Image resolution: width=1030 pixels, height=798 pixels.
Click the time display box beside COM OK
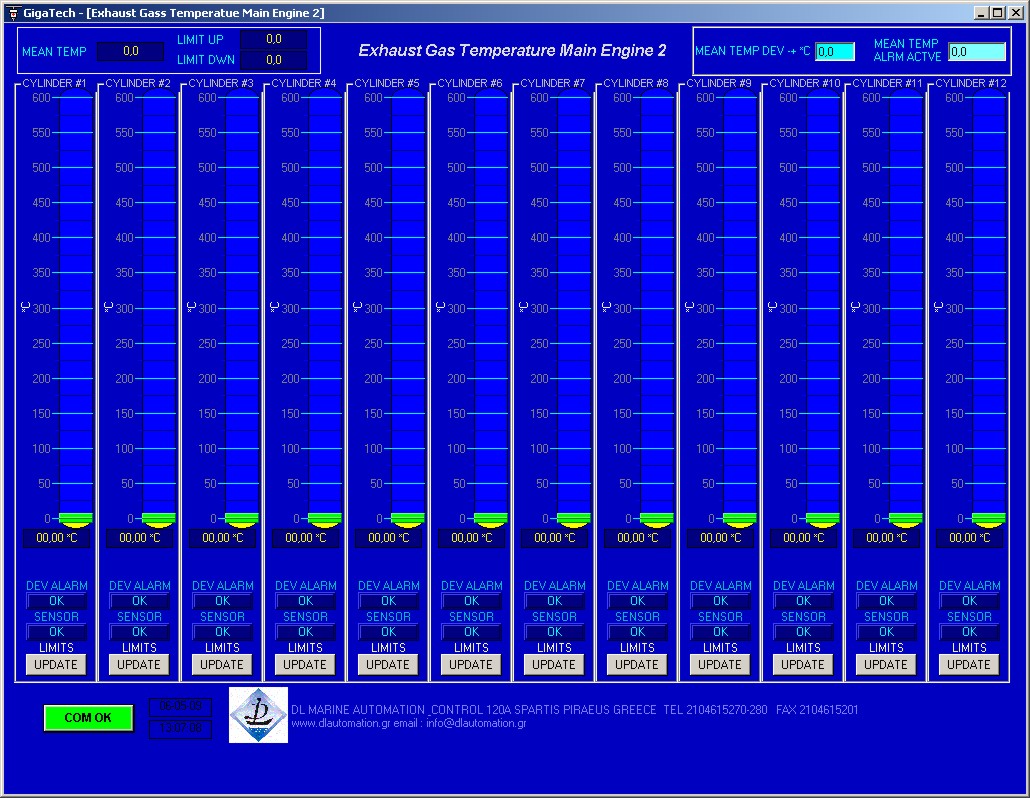[x=181, y=706]
